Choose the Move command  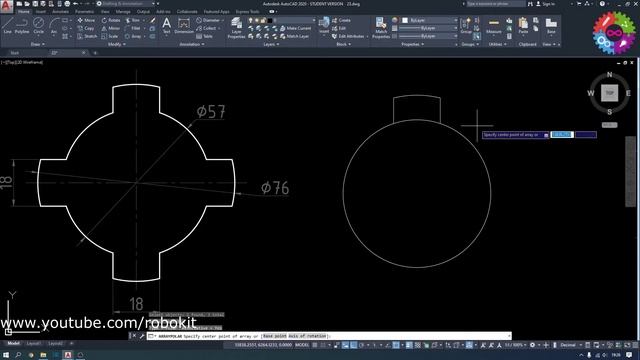coord(86,20)
